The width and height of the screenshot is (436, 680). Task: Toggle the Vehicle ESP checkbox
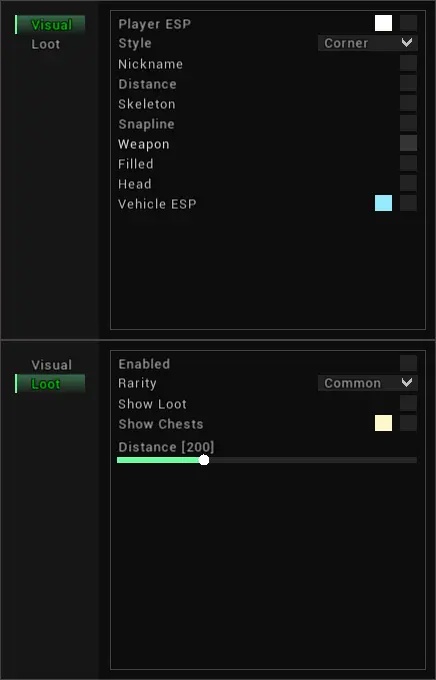click(x=408, y=203)
